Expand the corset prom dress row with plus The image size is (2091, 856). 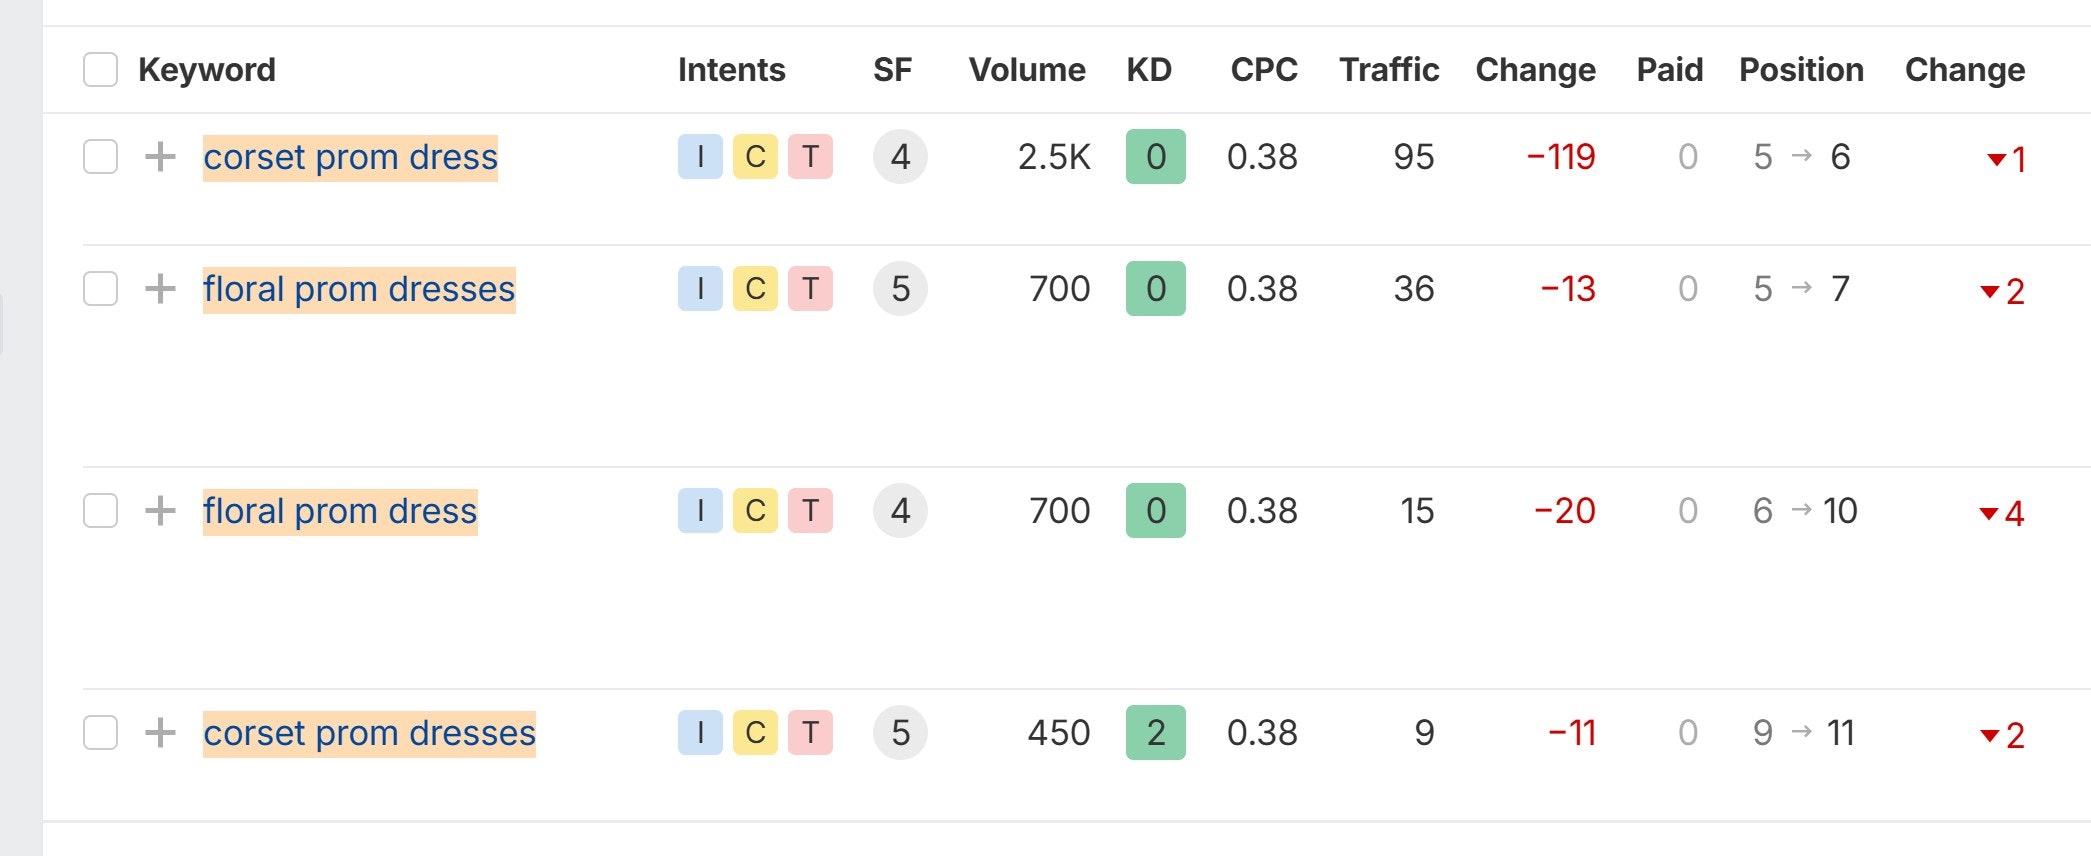(x=160, y=157)
